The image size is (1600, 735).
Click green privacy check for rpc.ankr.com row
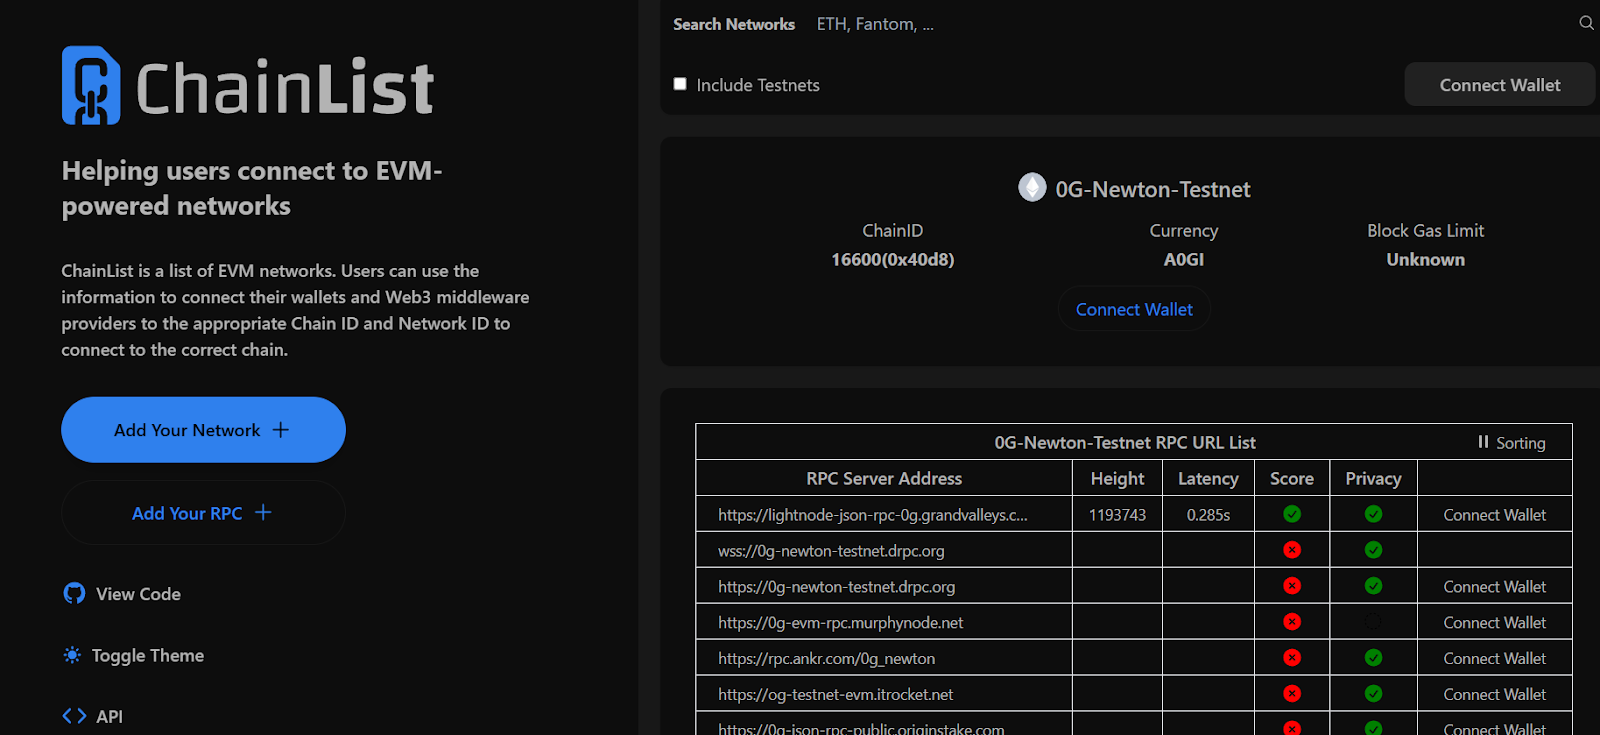(x=1373, y=658)
